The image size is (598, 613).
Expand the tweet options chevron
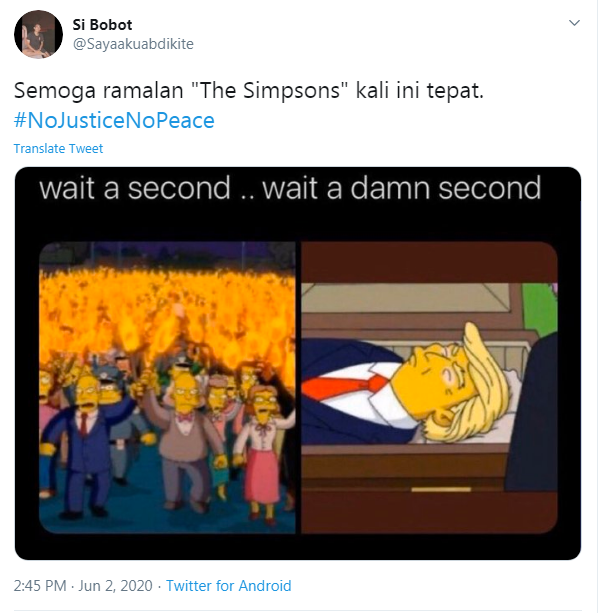click(x=574, y=23)
